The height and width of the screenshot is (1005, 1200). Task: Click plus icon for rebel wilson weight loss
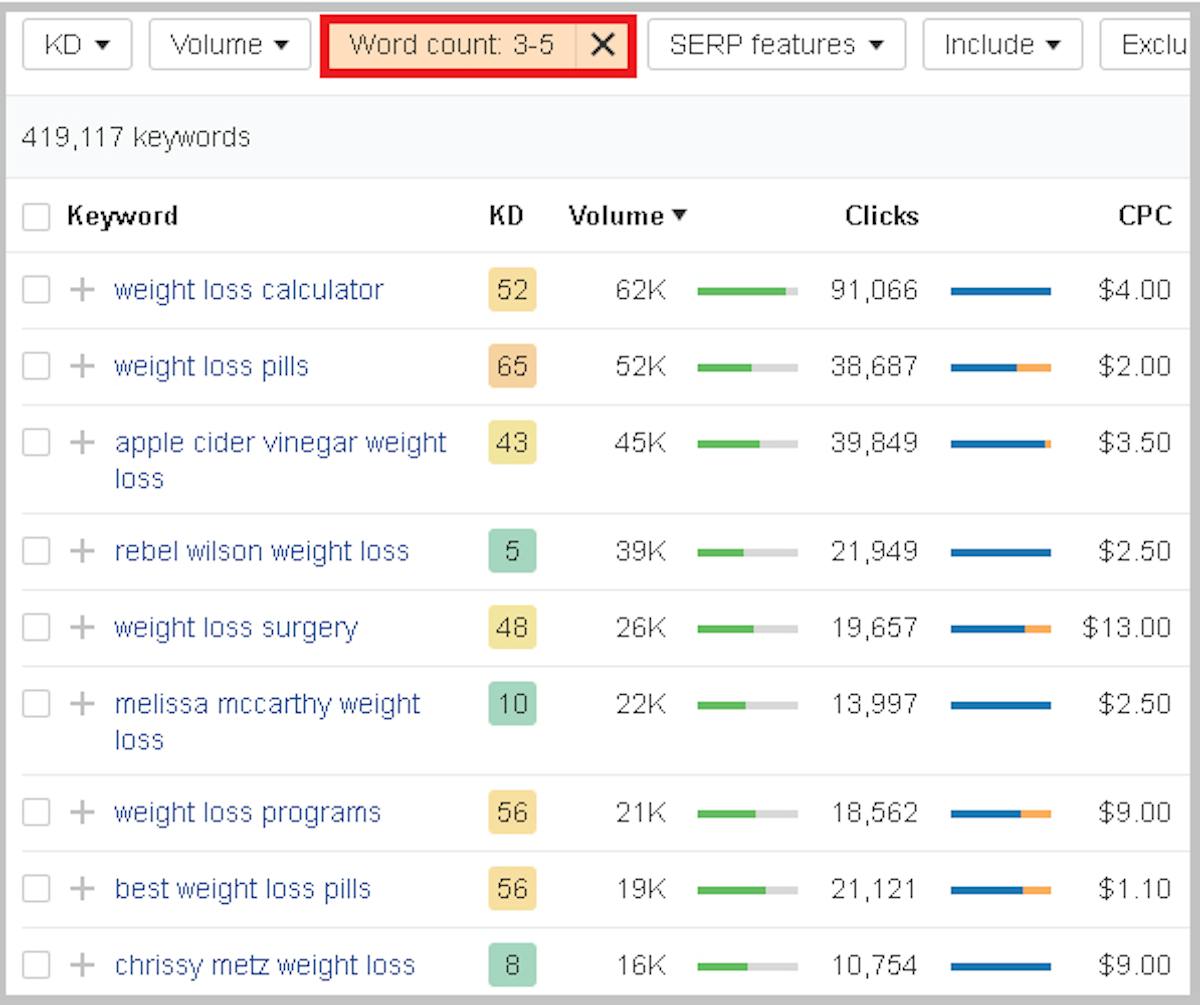82,551
